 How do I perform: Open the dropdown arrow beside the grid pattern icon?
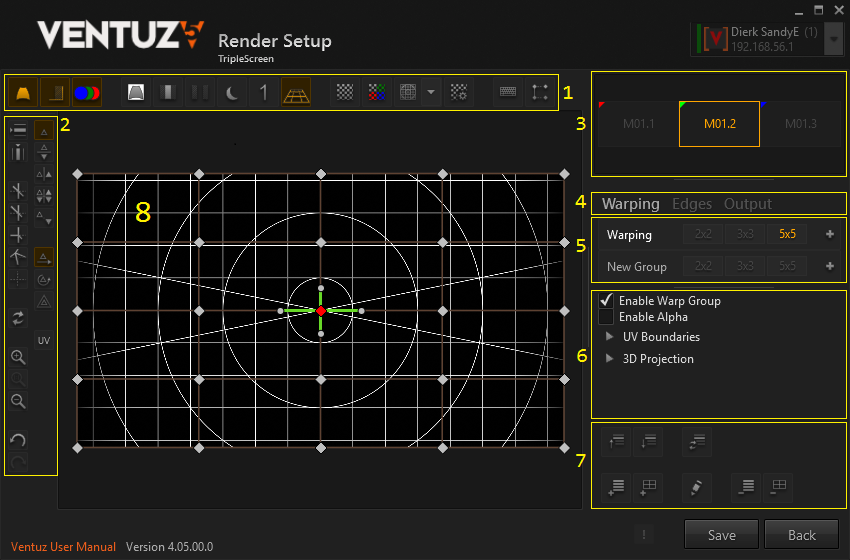click(x=430, y=93)
